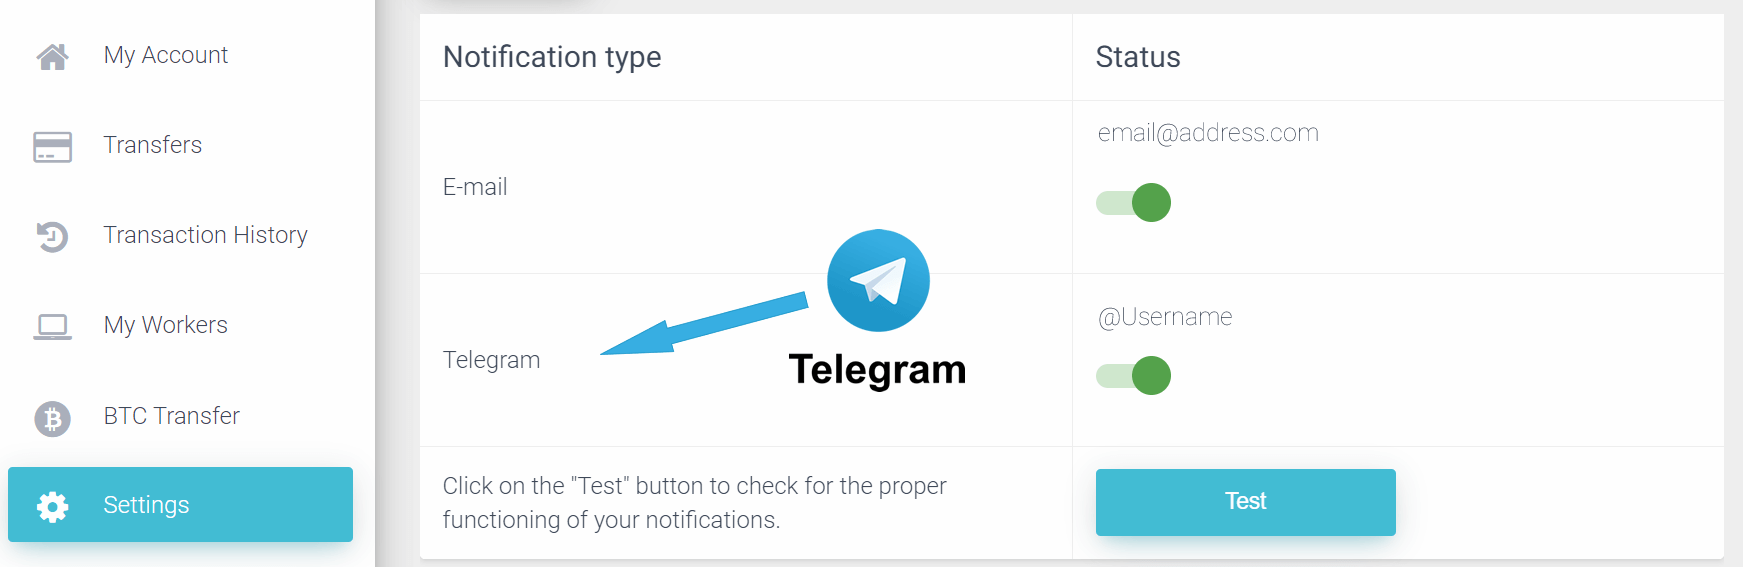Click the Test notifications button
The width and height of the screenshot is (1743, 567).
[1246, 502]
